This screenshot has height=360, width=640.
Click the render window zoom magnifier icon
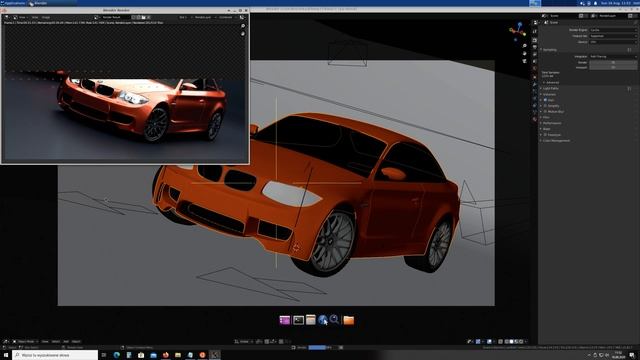243,26
